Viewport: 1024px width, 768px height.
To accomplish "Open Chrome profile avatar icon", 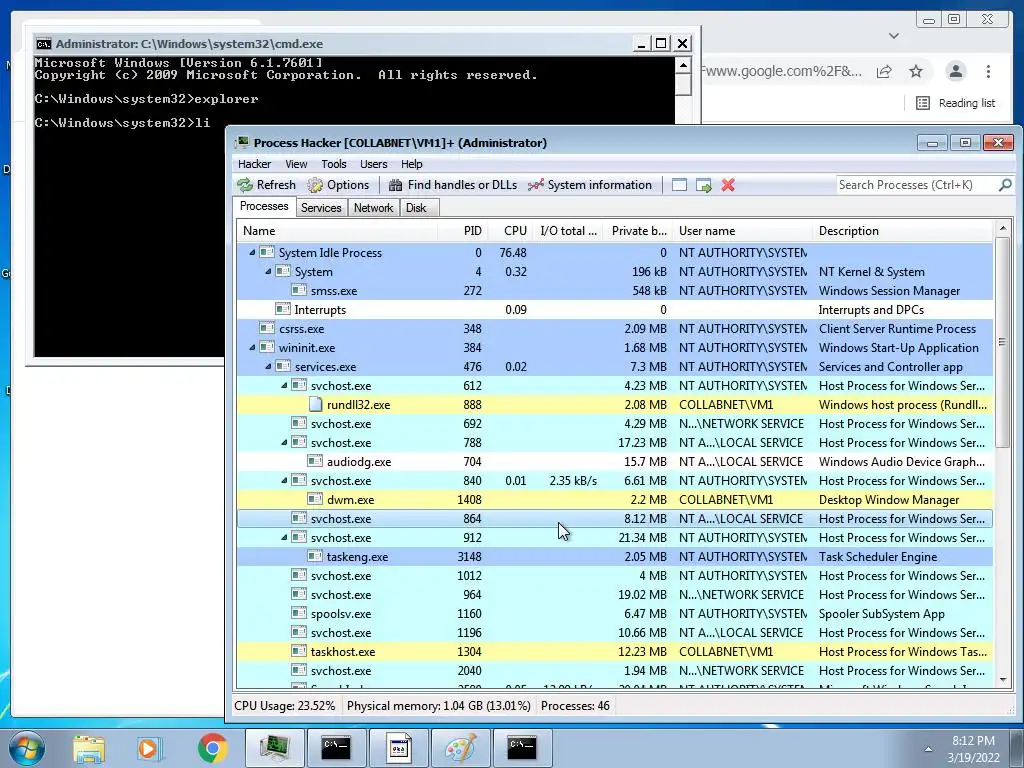I will click(955, 71).
